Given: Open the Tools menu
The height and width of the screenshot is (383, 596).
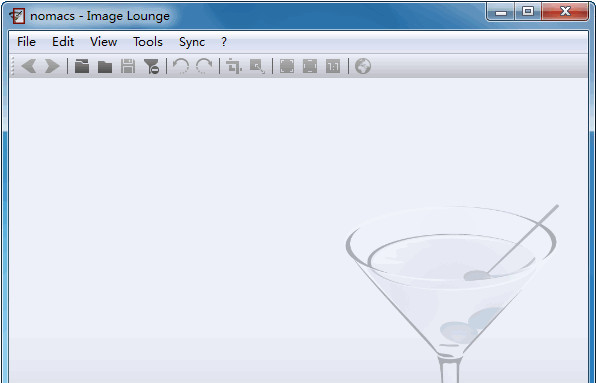Looking at the screenshot, I should click(x=148, y=42).
